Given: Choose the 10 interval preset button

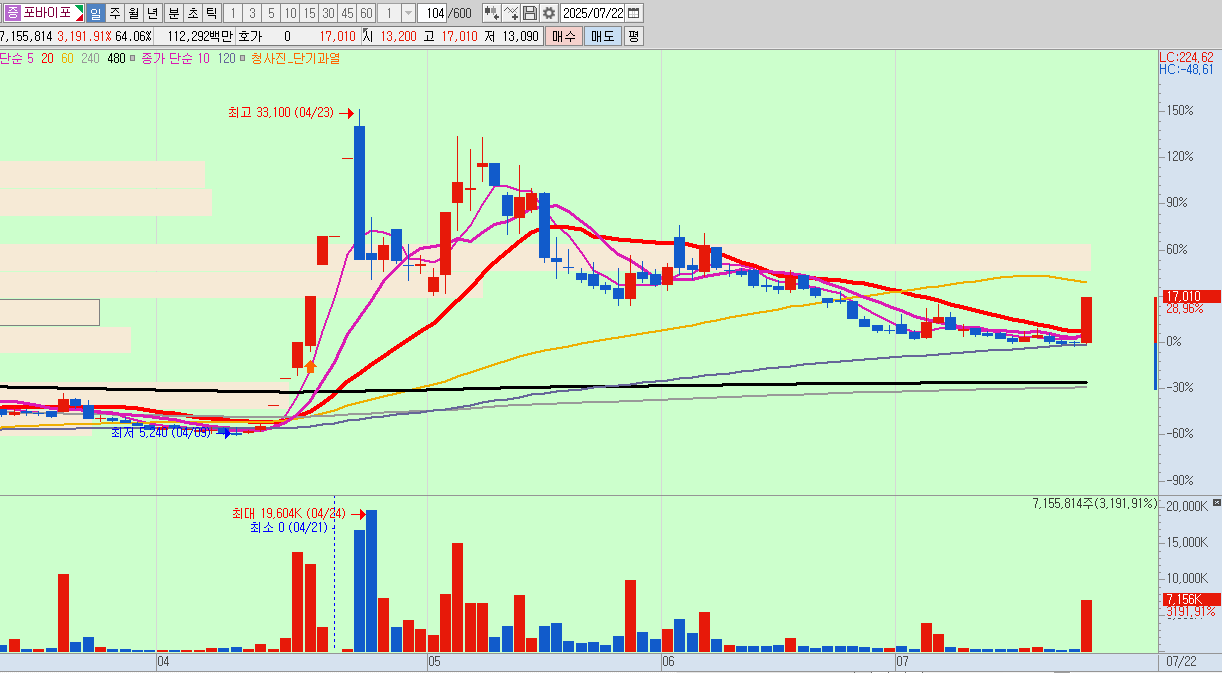Looking at the screenshot, I should pyautogui.click(x=289, y=13).
